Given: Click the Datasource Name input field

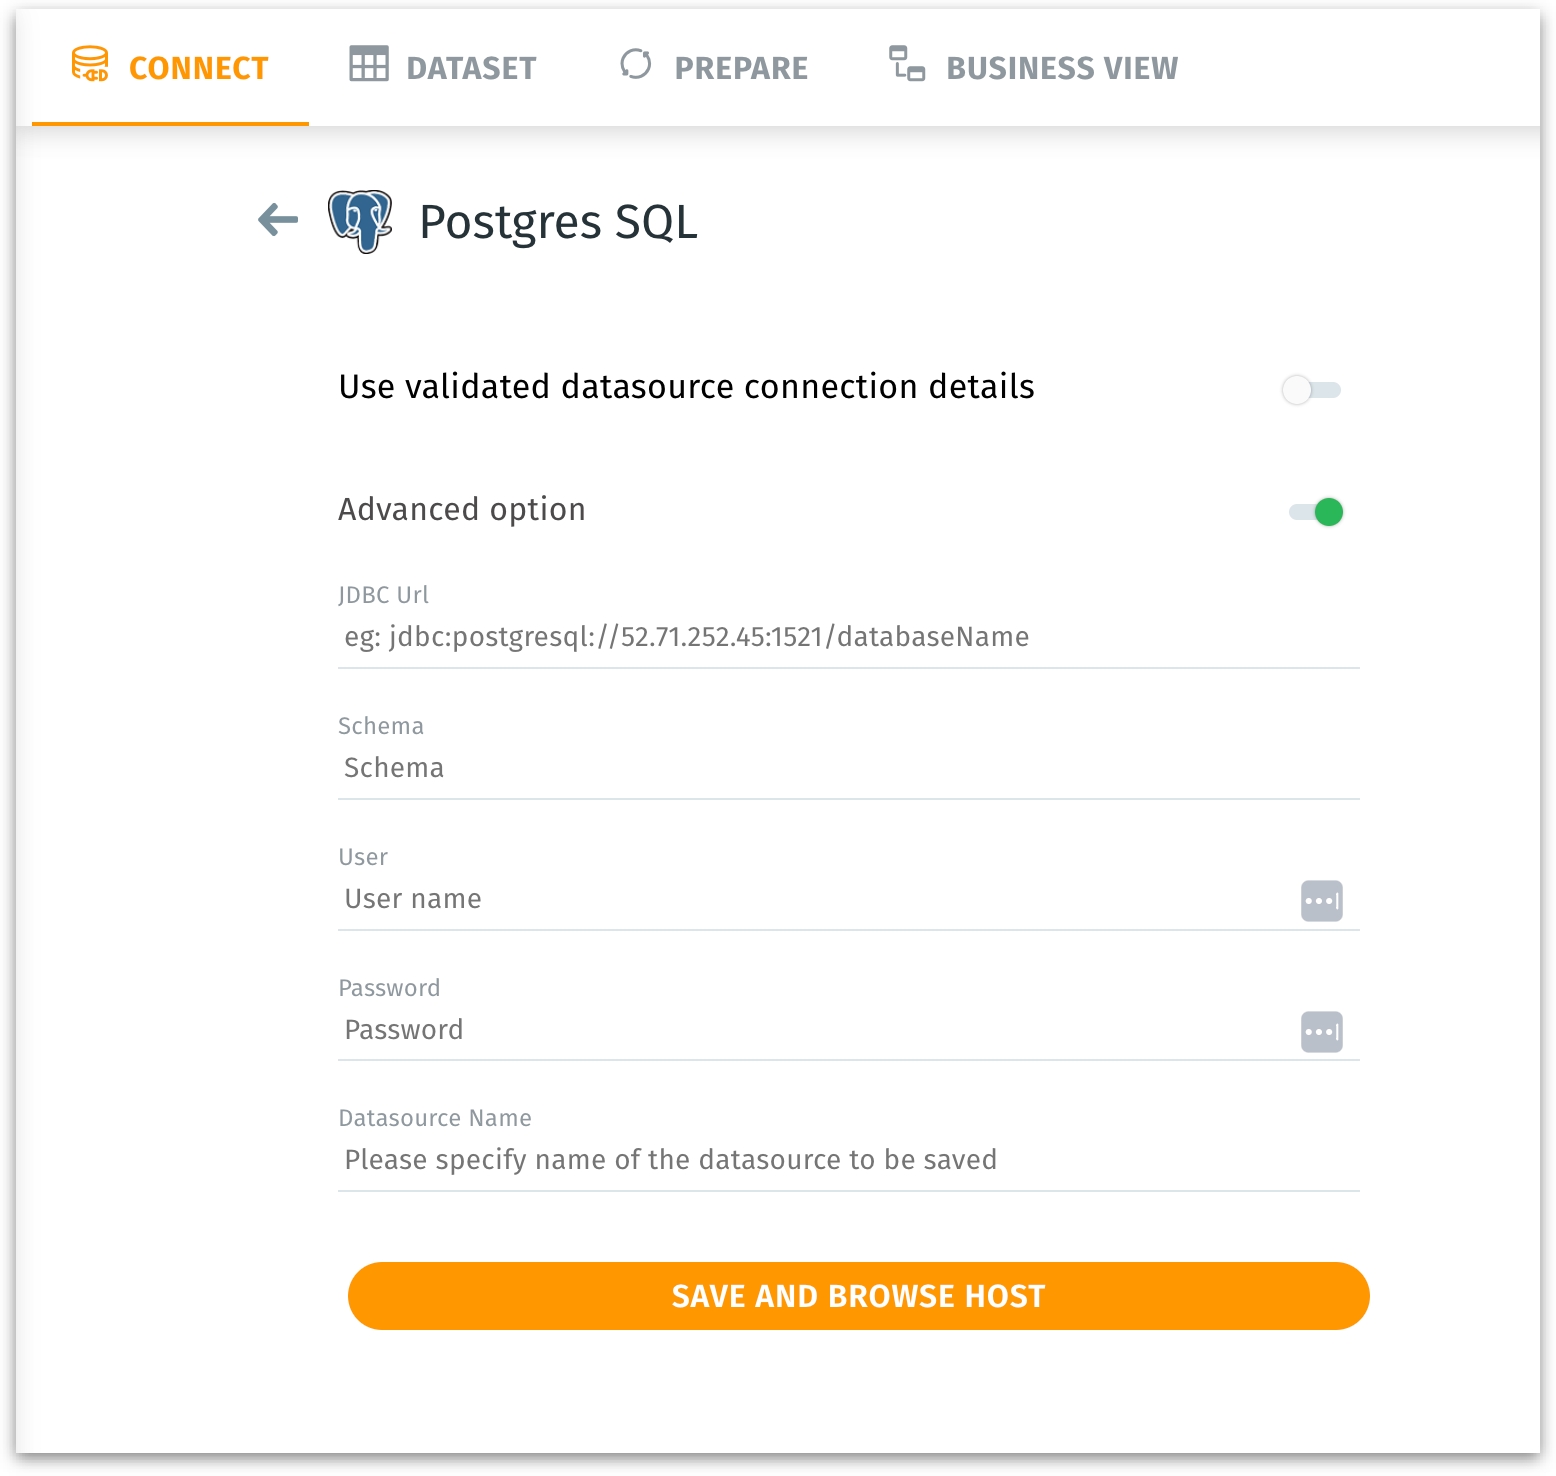Looking at the screenshot, I should coord(848,1160).
